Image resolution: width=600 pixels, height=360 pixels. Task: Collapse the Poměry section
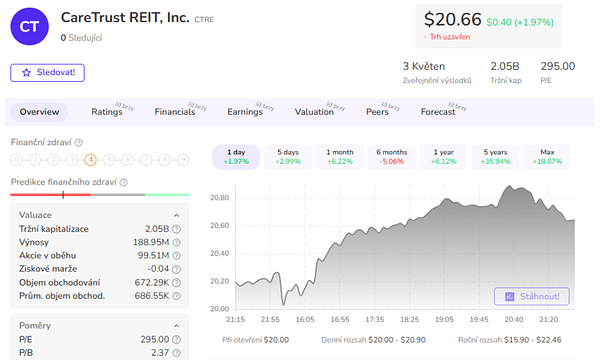tap(176, 326)
